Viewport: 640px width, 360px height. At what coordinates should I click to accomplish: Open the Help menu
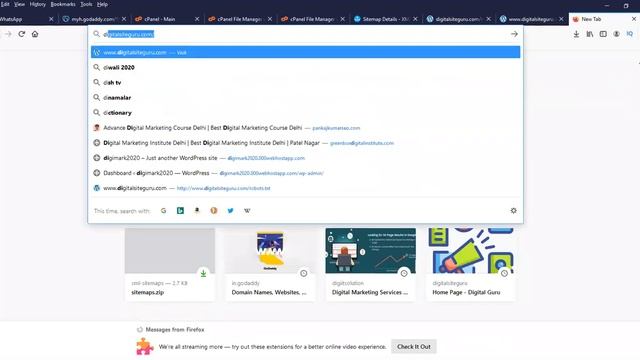[x=102, y=4]
